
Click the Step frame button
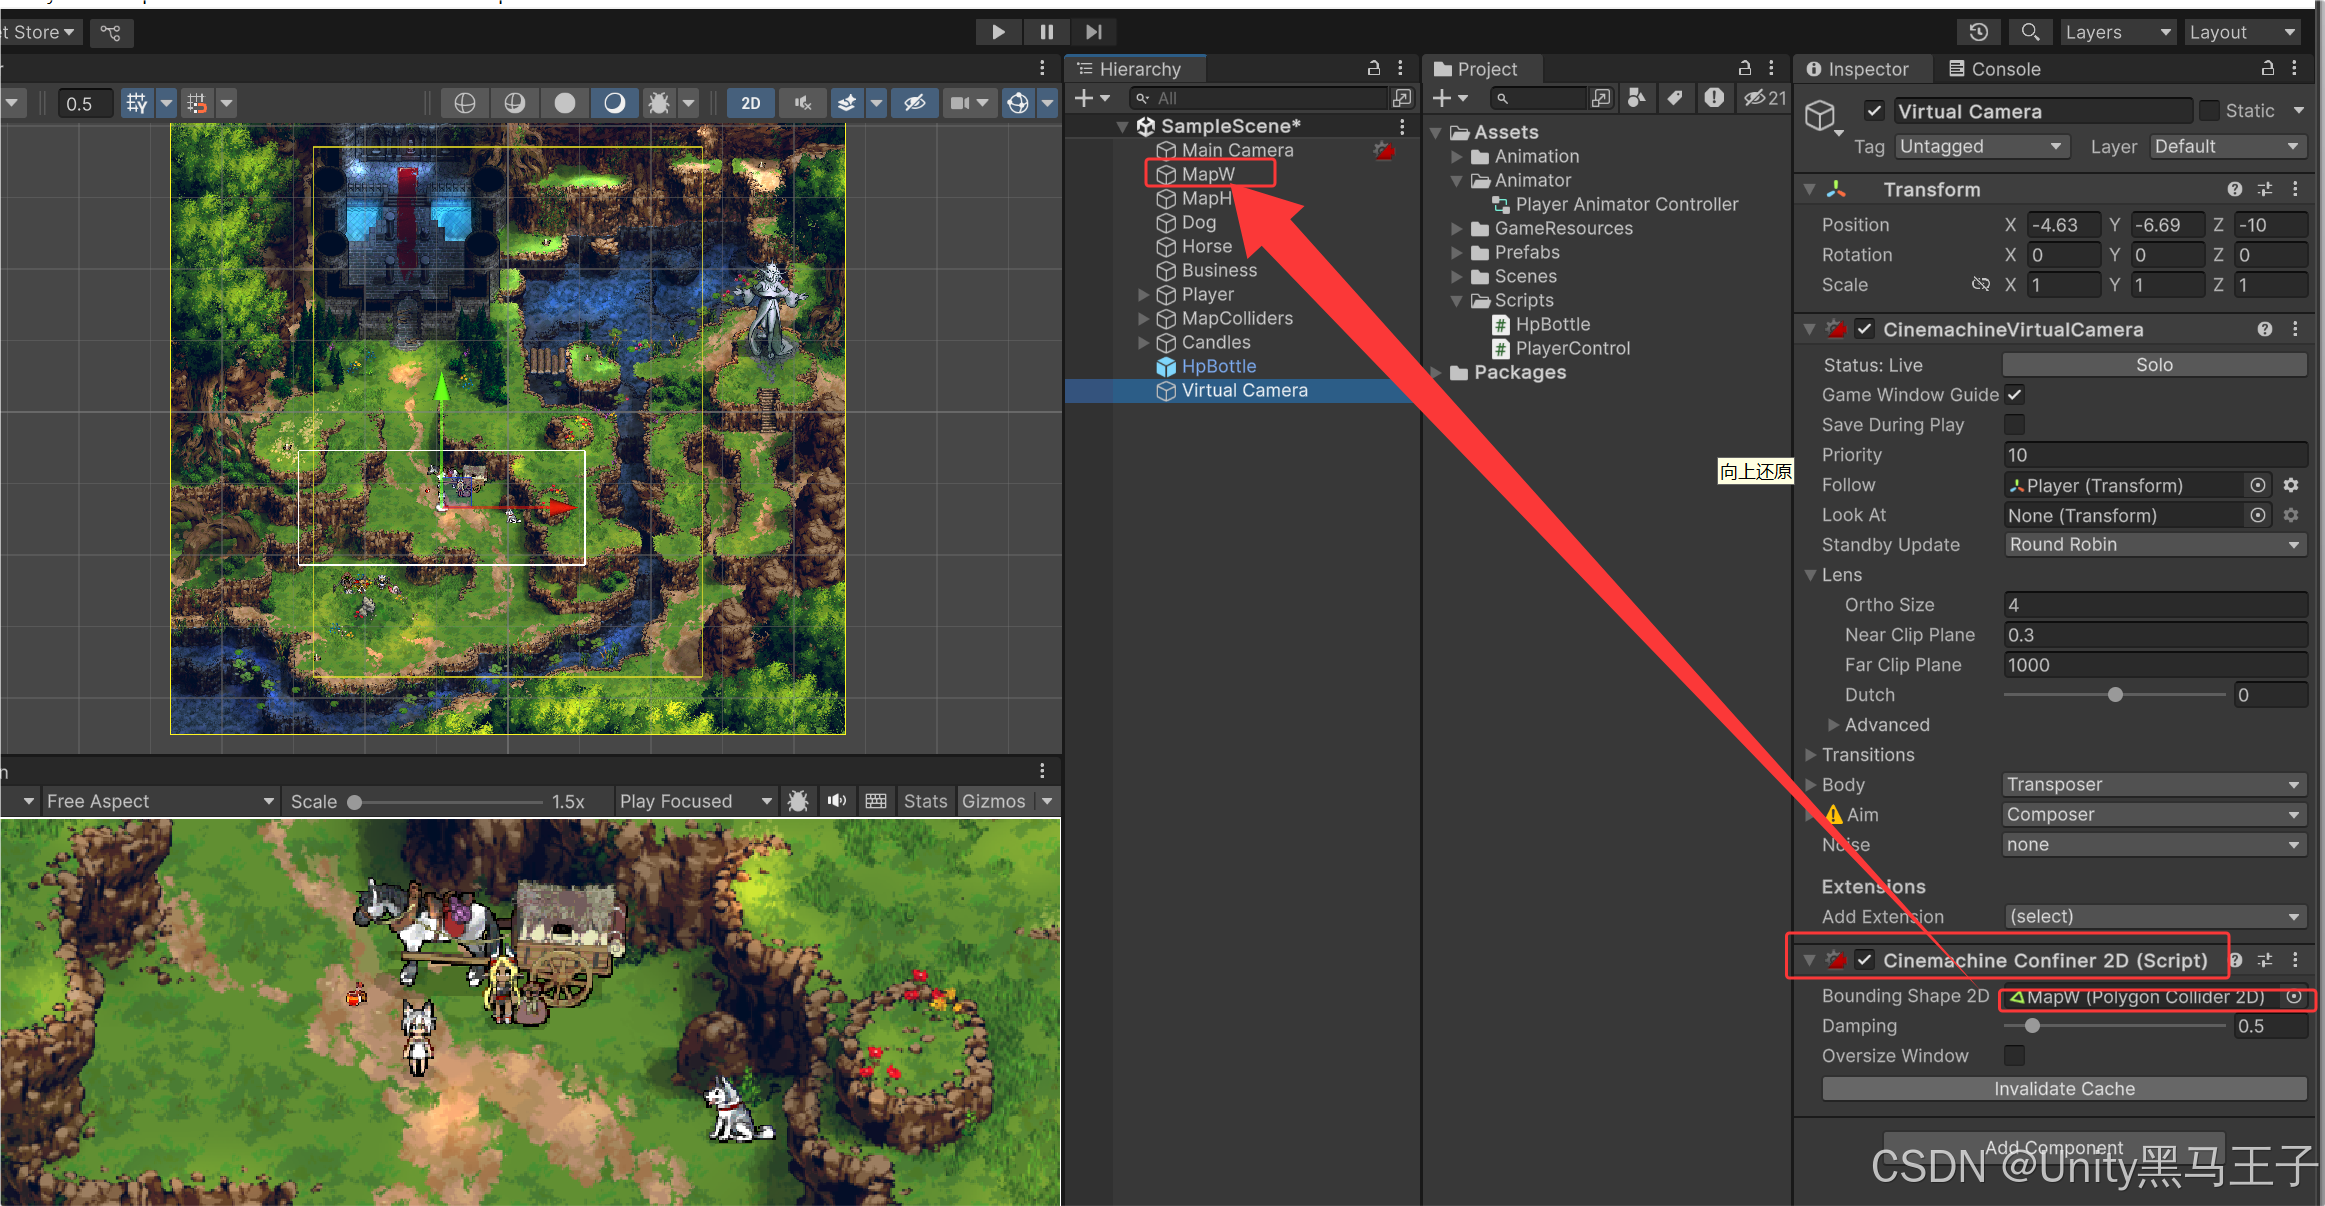(x=1094, y=32)
